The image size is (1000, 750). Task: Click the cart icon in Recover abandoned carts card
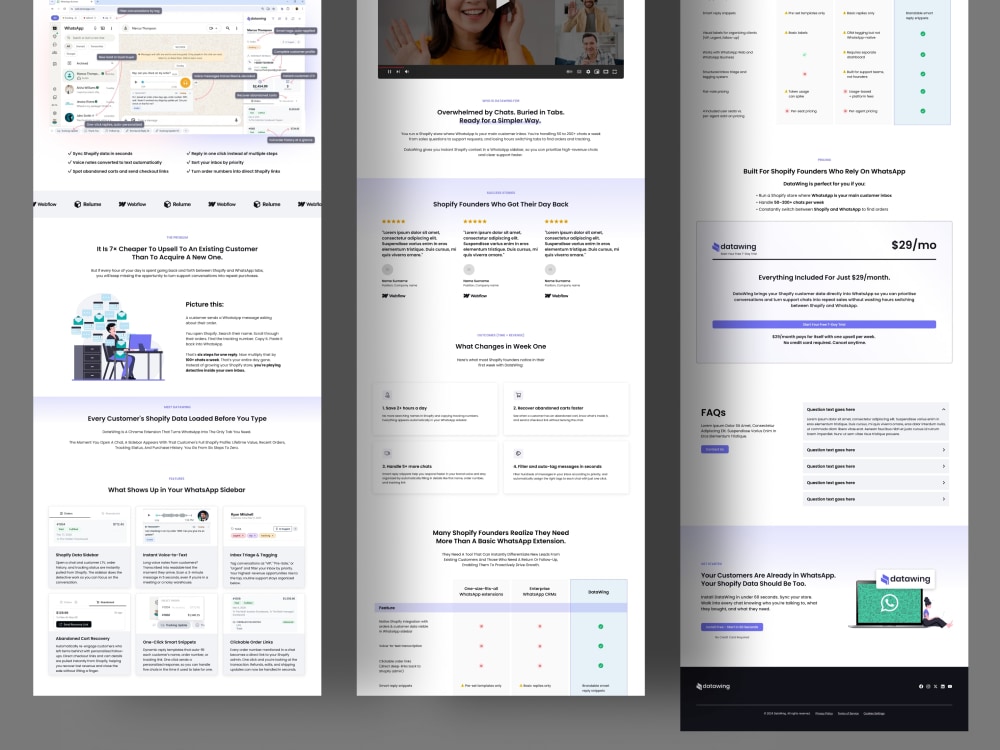pyautogui.click(x=518, y=395)
